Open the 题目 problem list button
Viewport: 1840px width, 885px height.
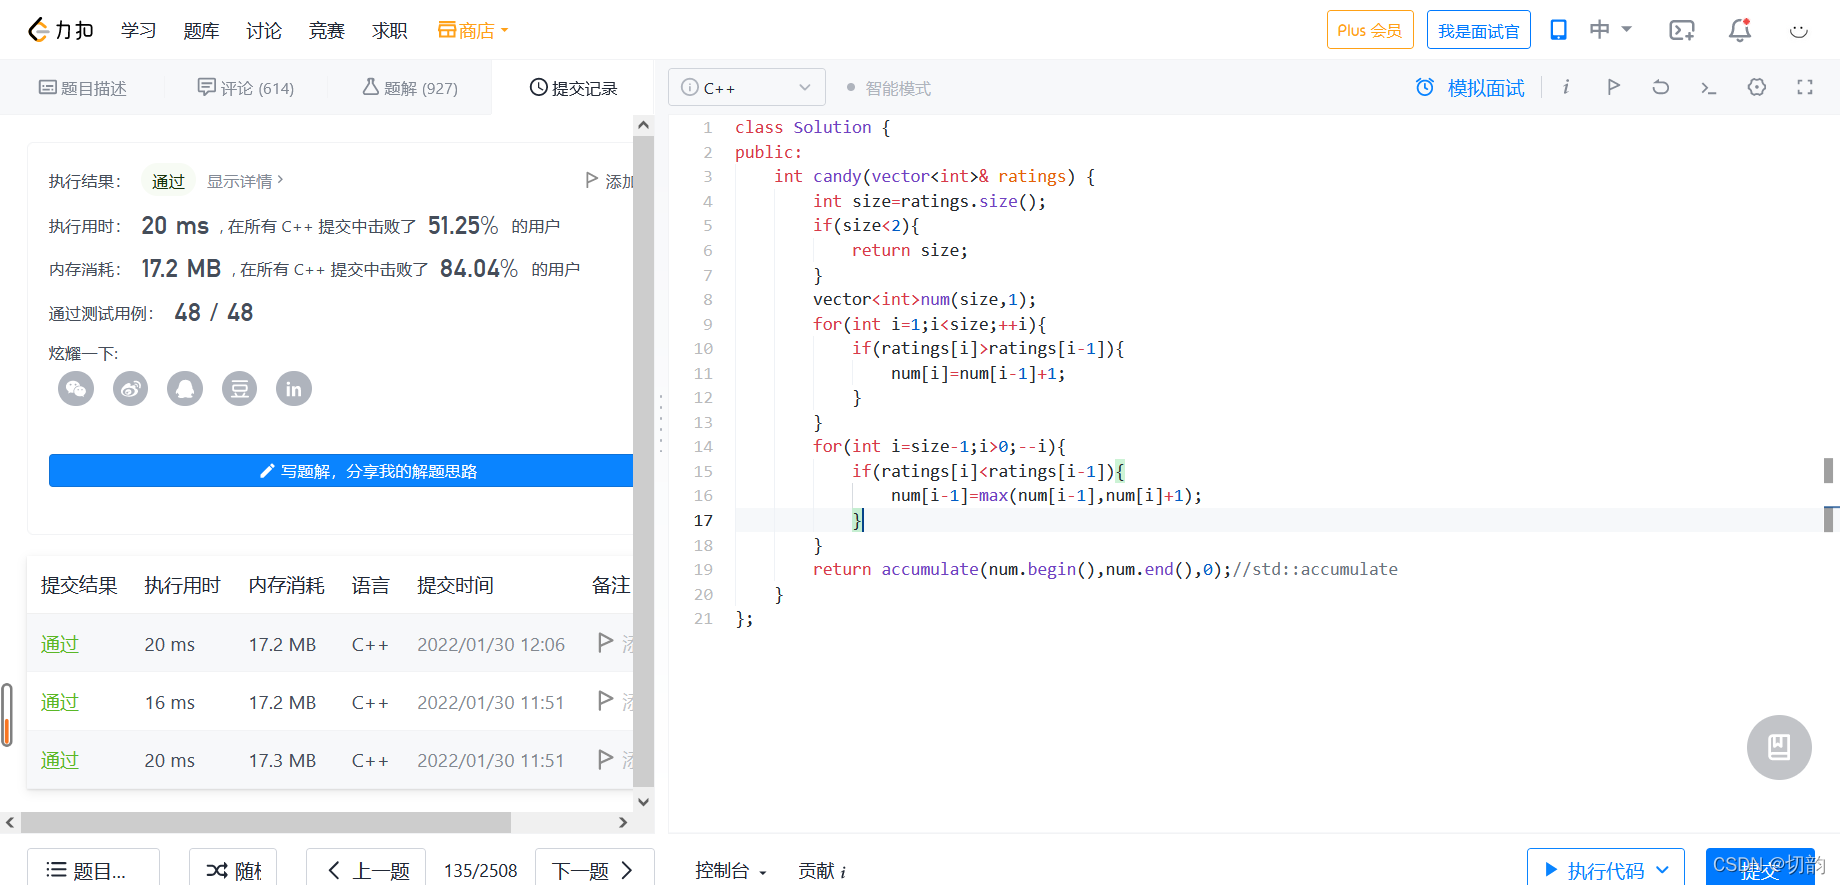point(93,868)
